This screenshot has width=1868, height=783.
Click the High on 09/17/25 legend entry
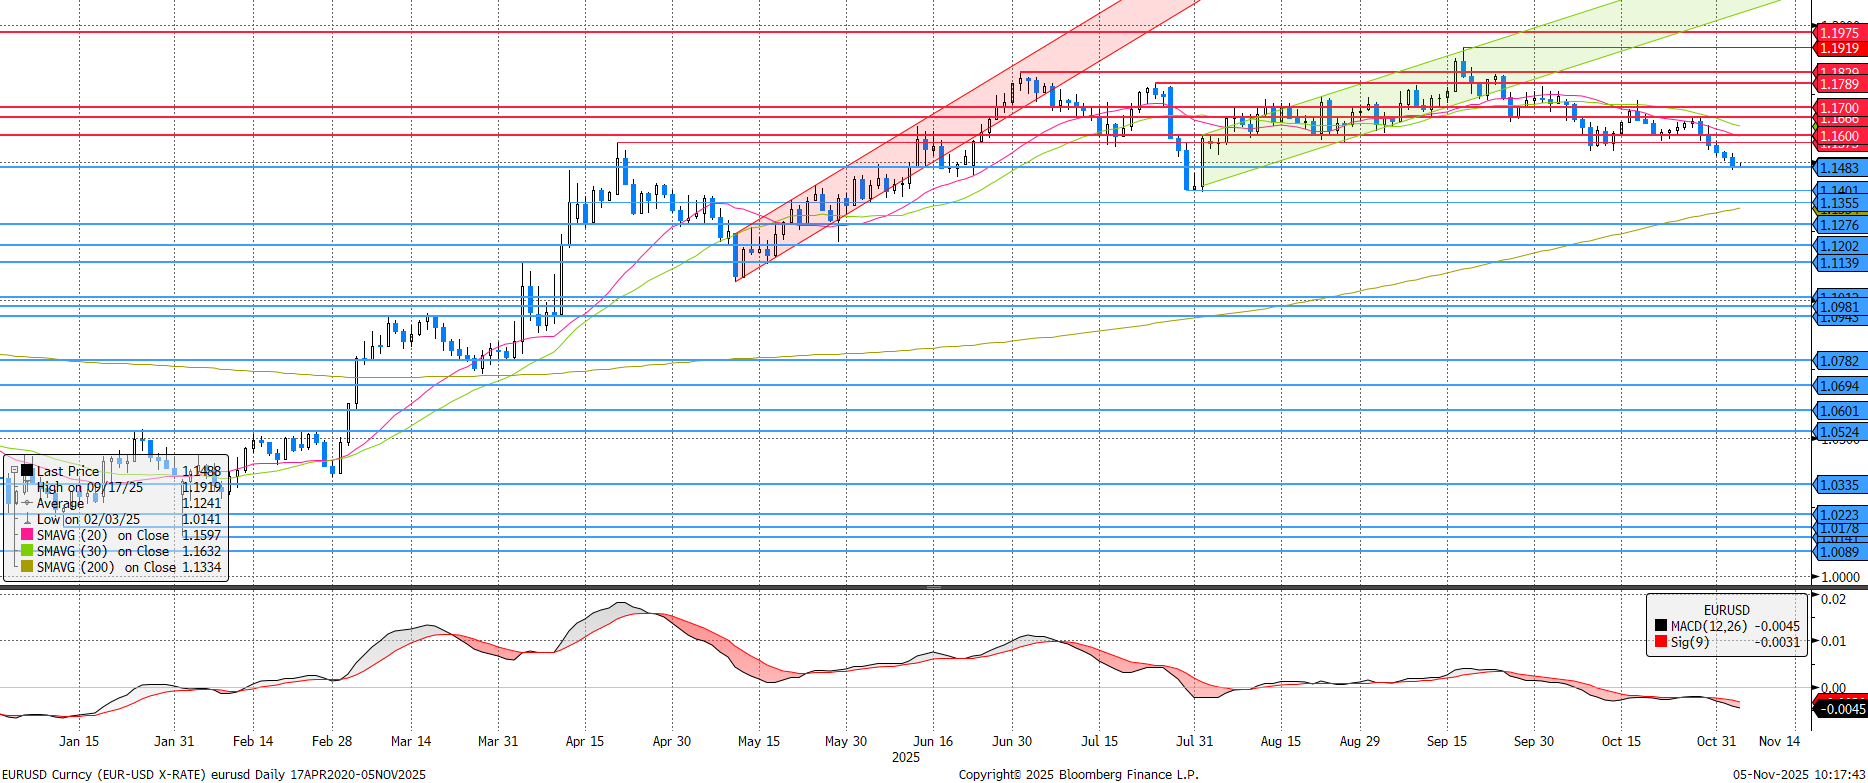tap(89, 487)
